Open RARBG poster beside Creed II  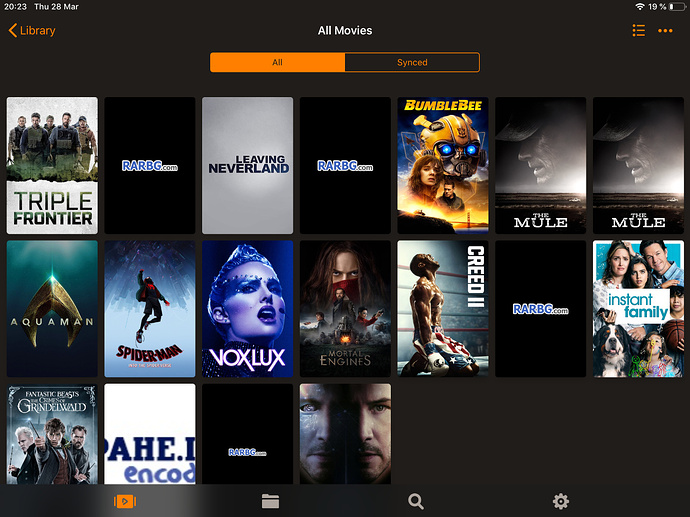pos(540,309)
